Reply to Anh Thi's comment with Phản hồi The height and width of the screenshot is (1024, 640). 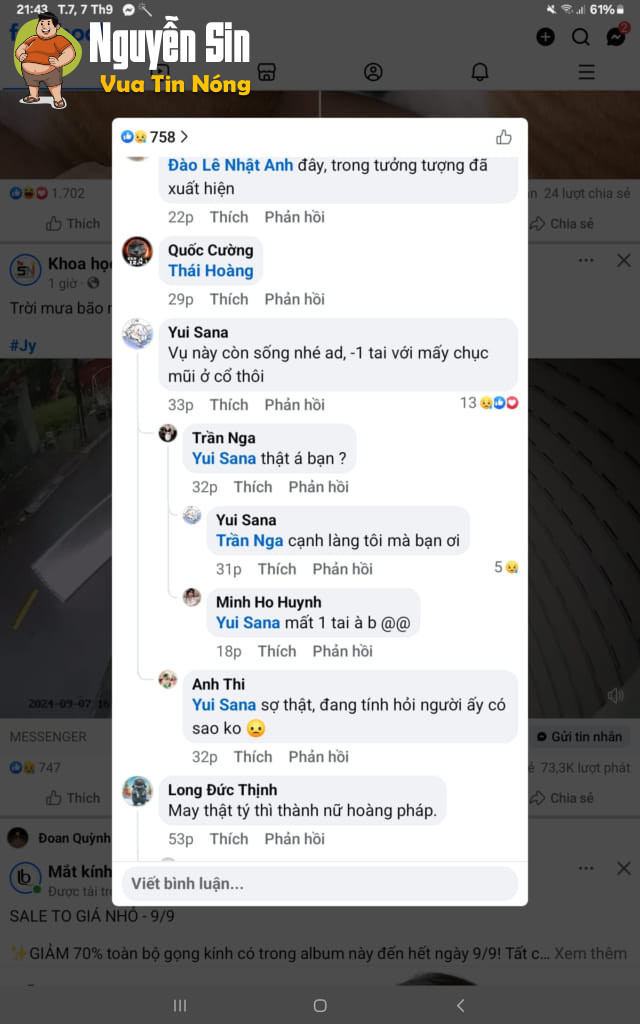pyautogui.click(x=319, y=756)
